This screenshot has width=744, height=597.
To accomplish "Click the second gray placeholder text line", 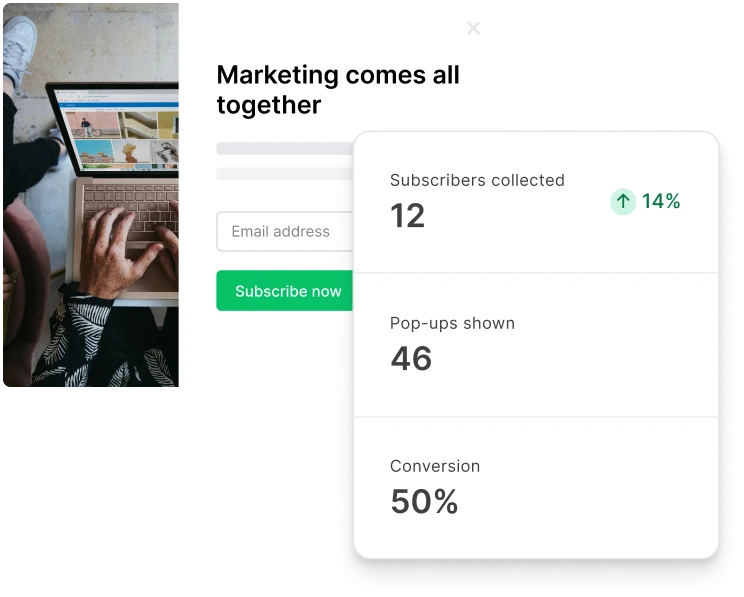I will tap(285, 173).
